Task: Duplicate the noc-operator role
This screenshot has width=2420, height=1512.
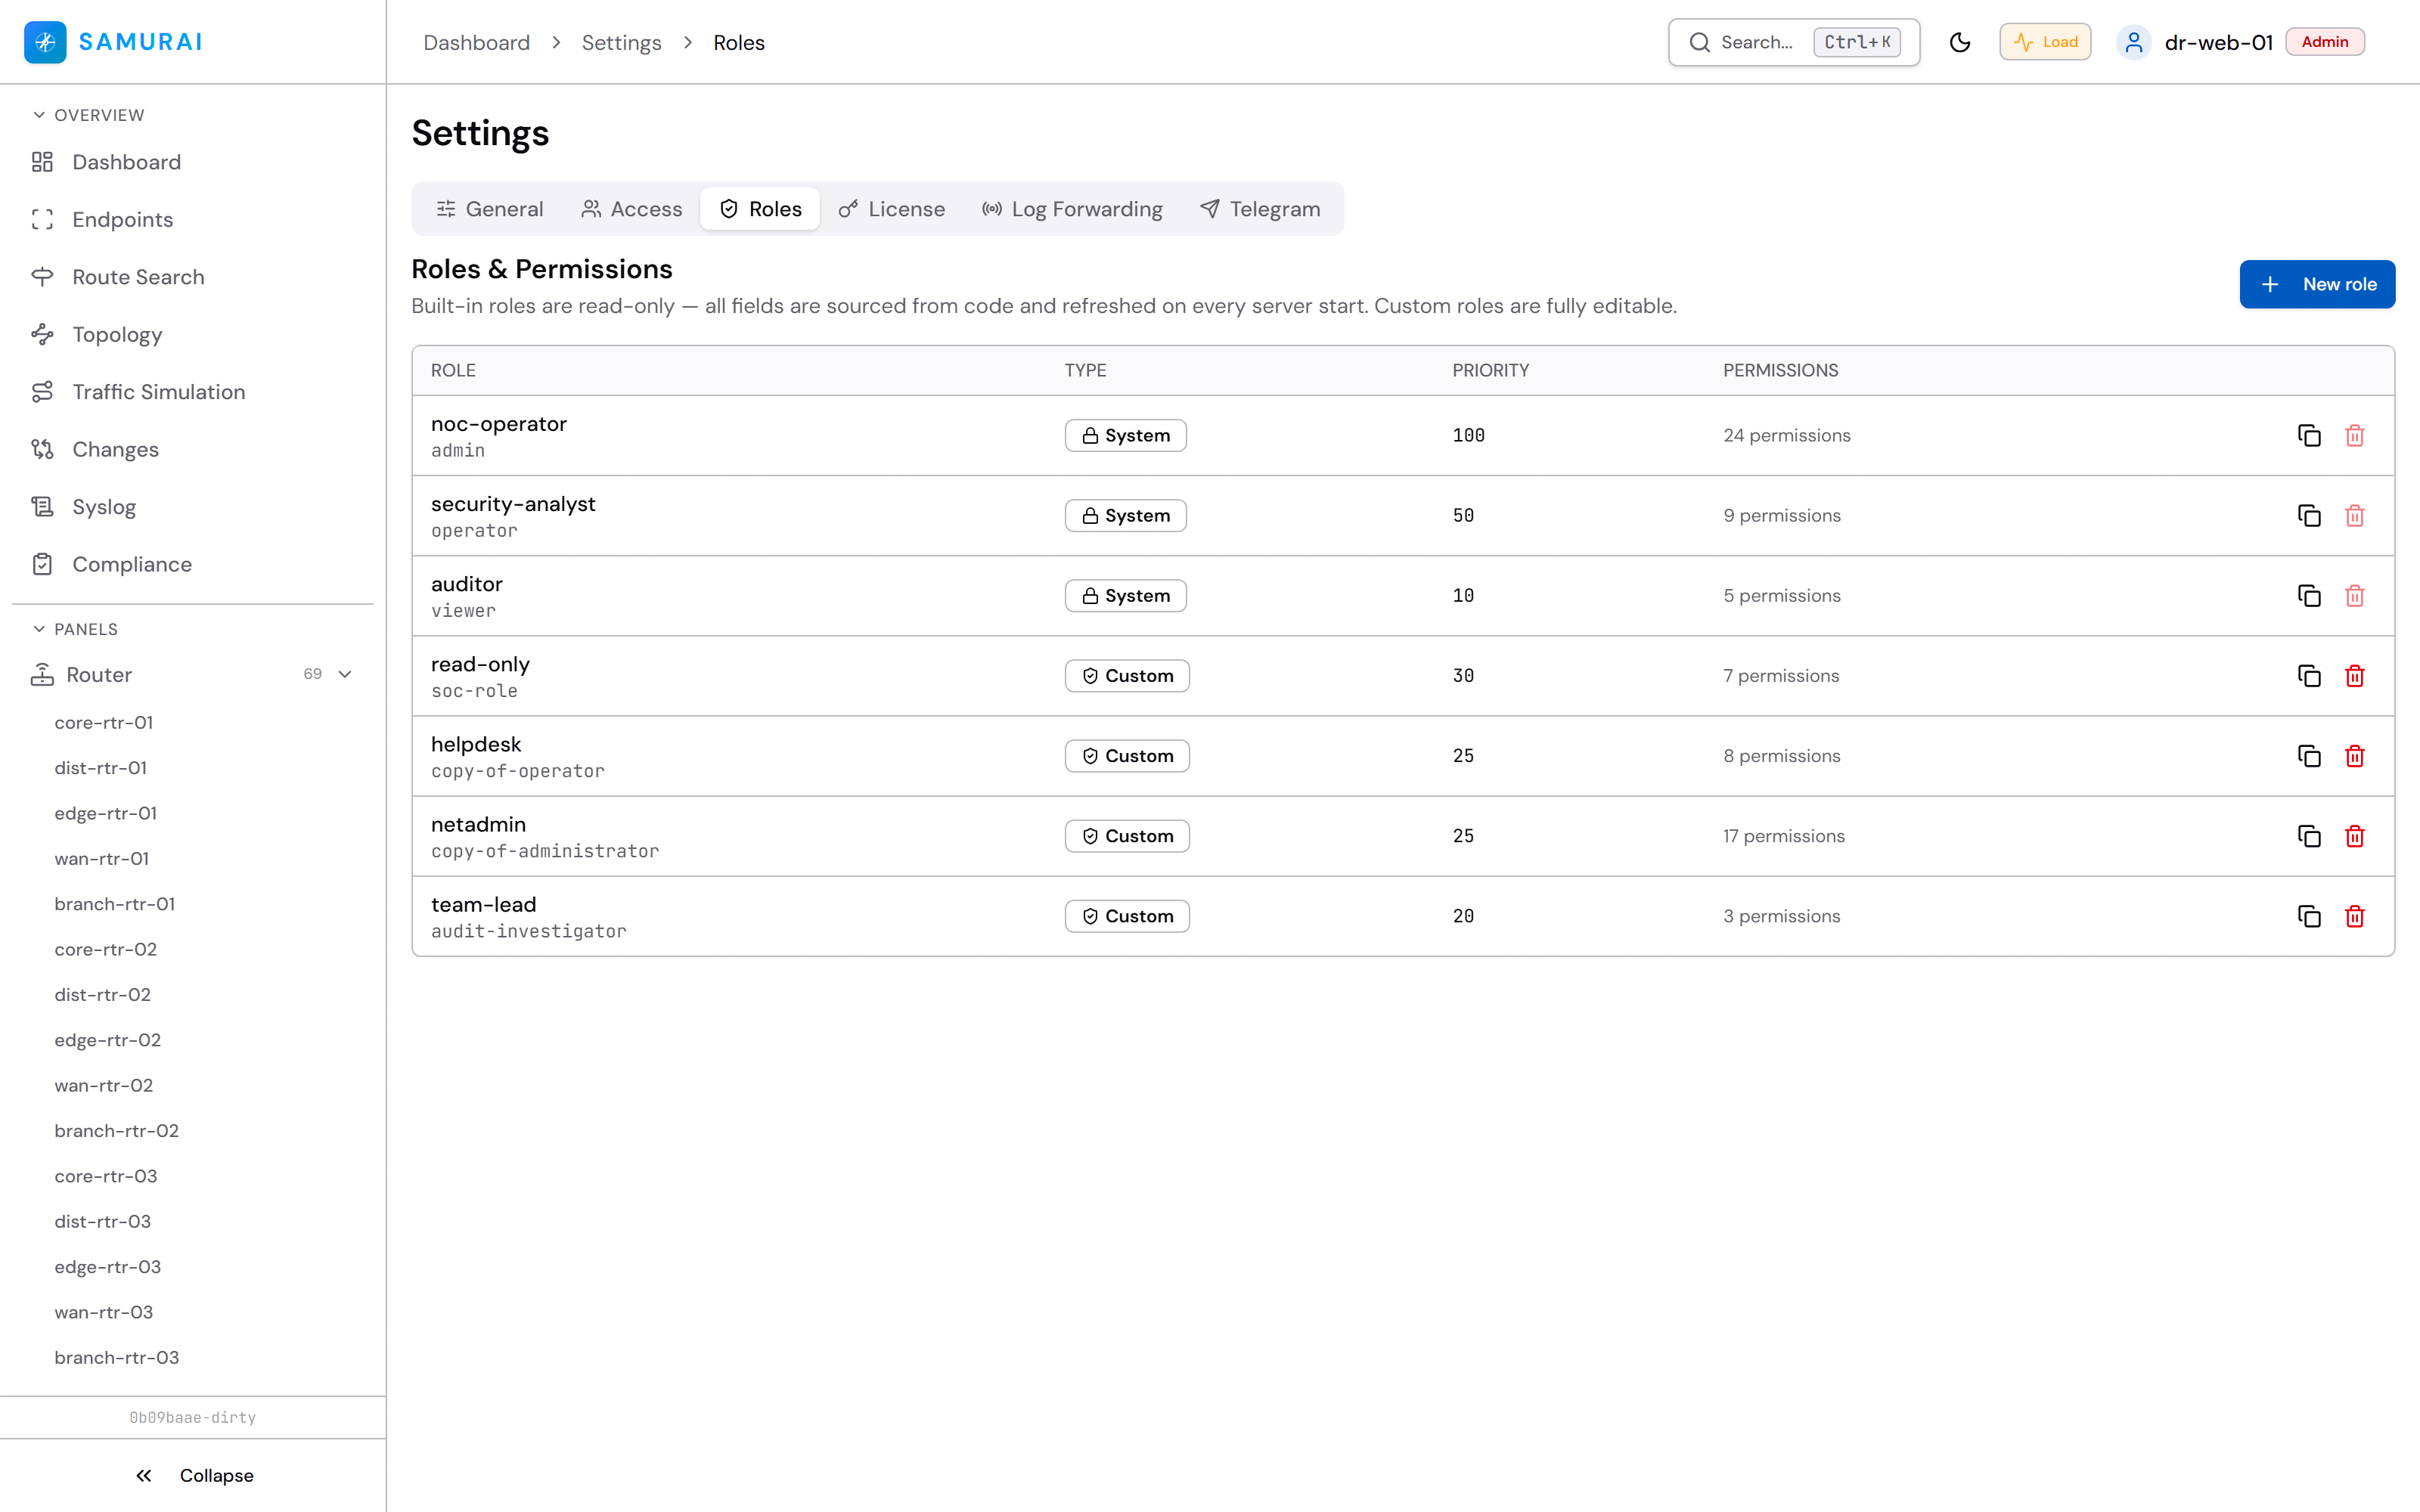Action: (x=2309, y=435)
